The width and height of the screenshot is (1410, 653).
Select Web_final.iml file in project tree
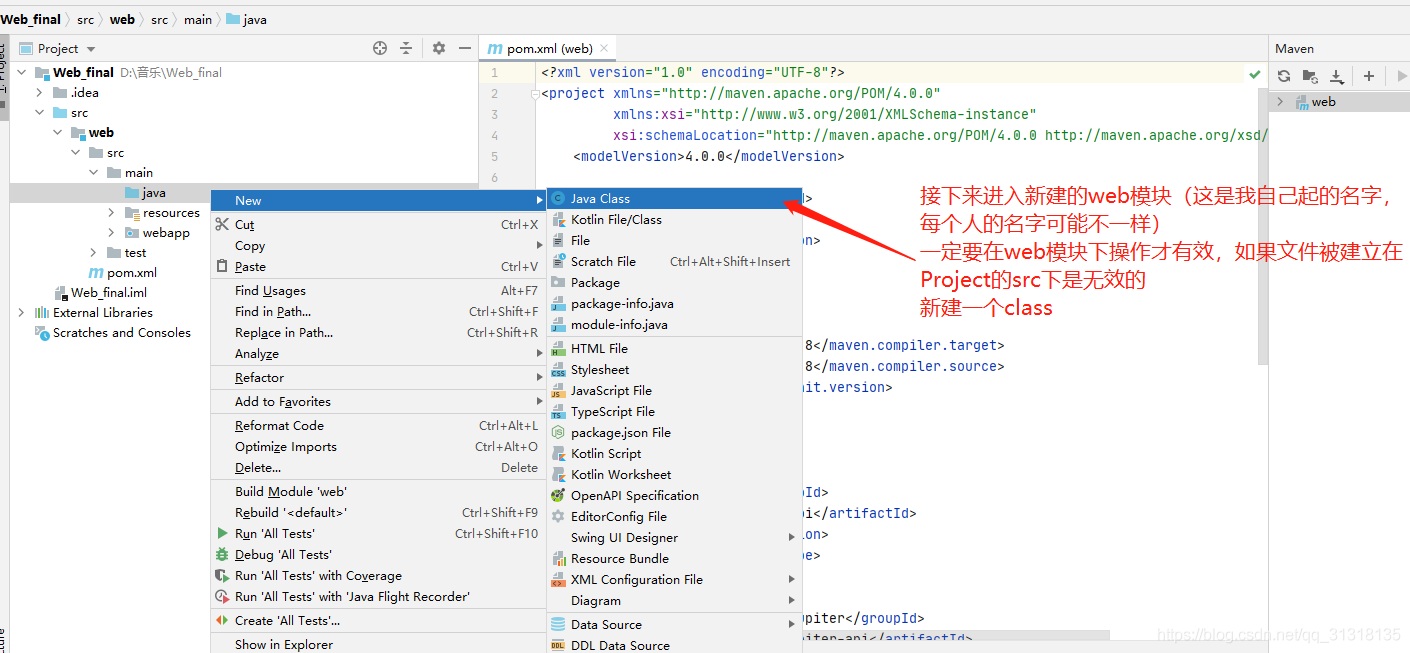click(109, 292)
